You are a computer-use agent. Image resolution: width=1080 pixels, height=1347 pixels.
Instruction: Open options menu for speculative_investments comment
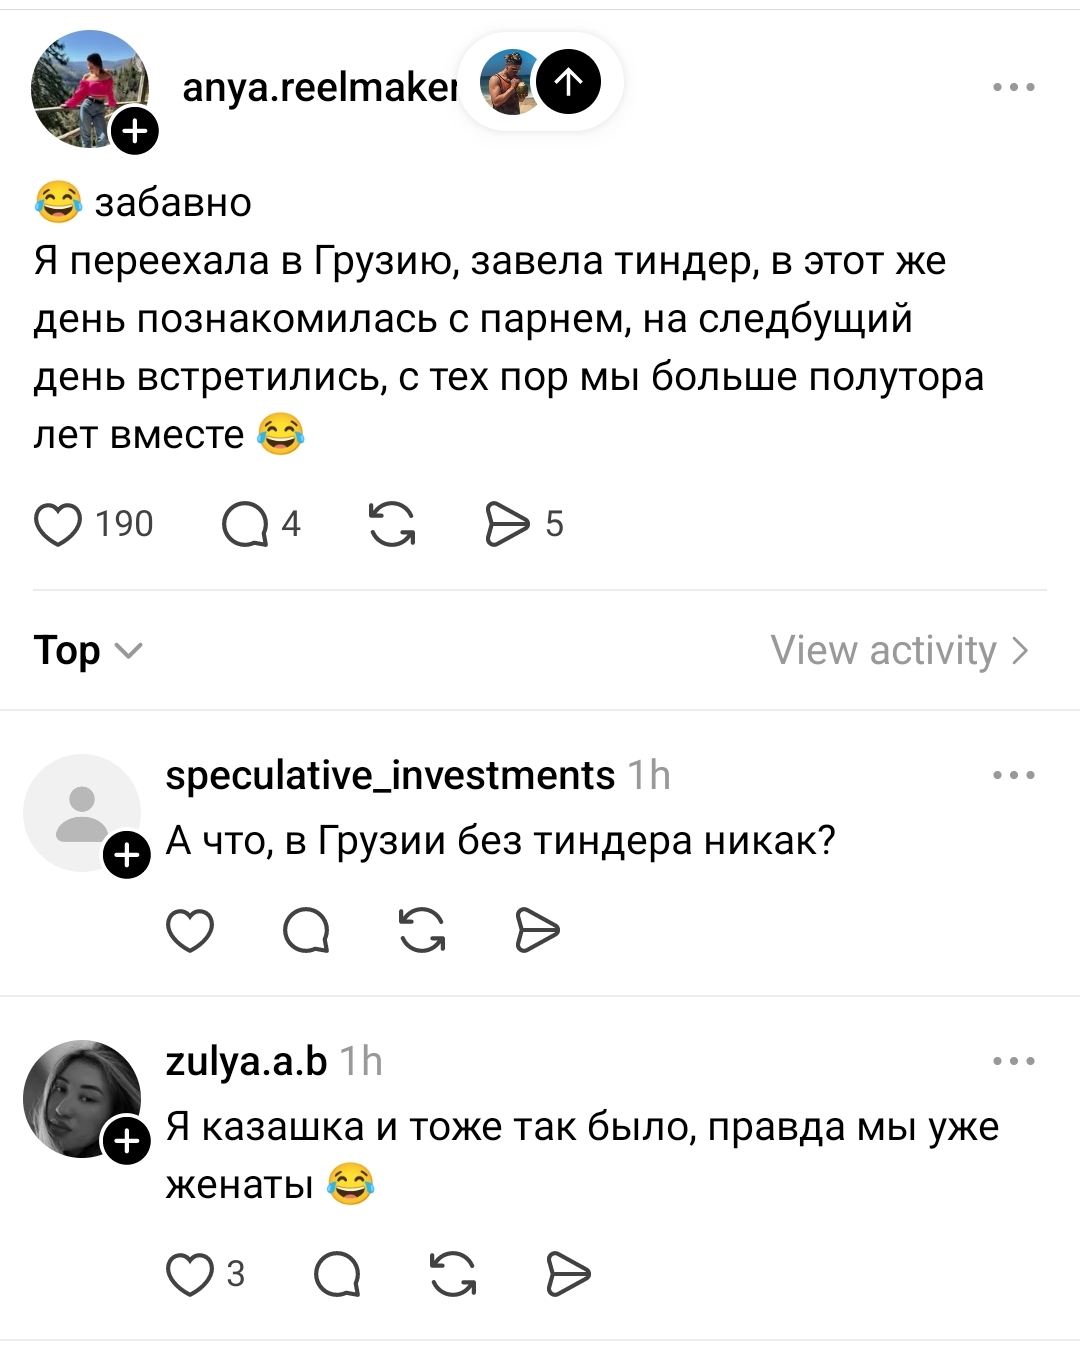point(1013,775)
